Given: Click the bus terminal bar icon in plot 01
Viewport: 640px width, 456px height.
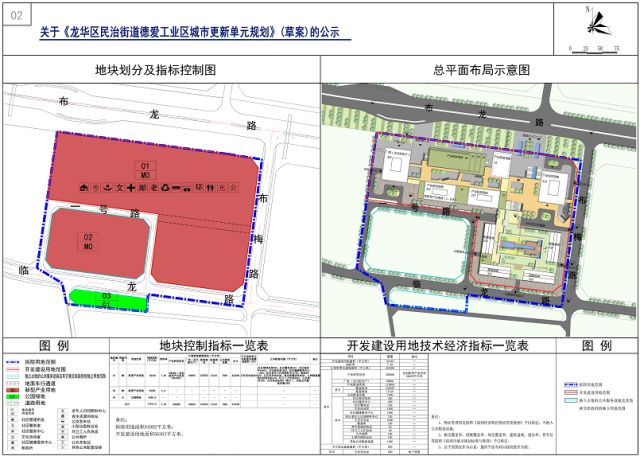Looking at the screenshot, I should point(176,188).
